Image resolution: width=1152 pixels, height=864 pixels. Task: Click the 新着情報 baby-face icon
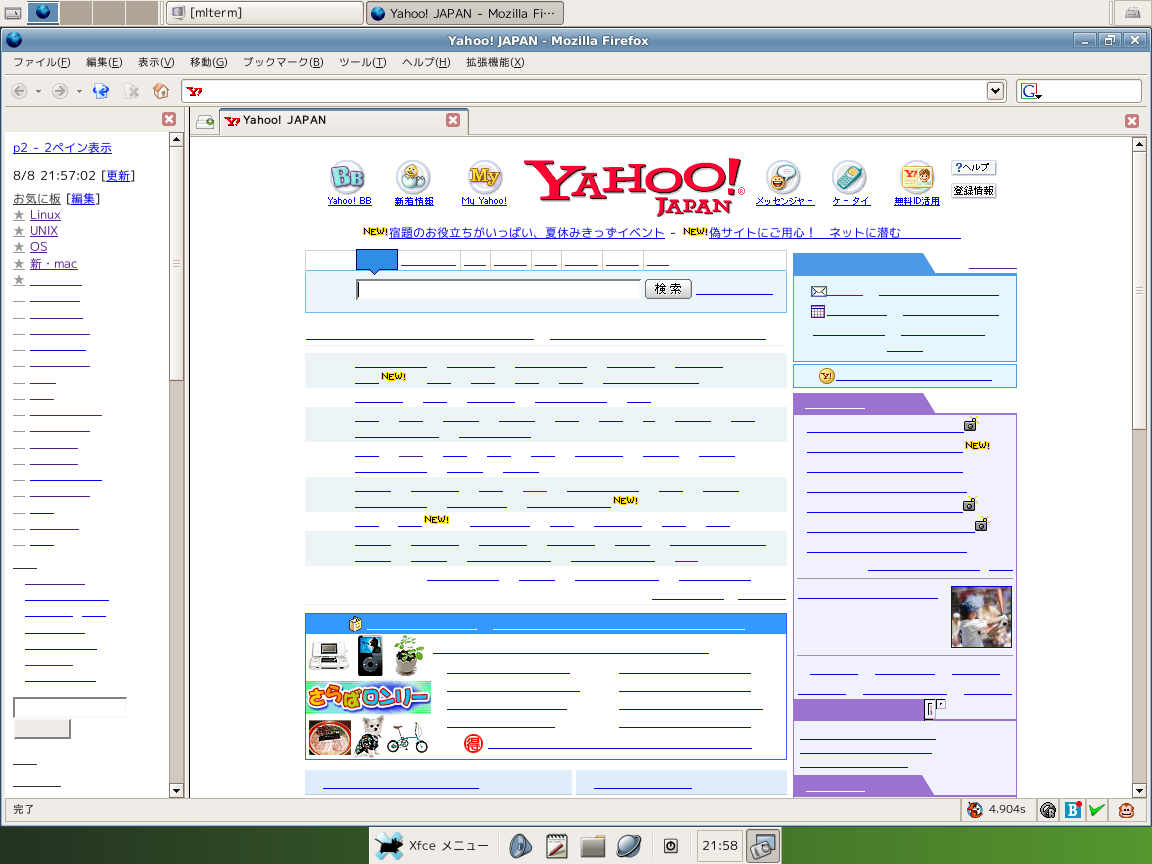coord(413,177)
